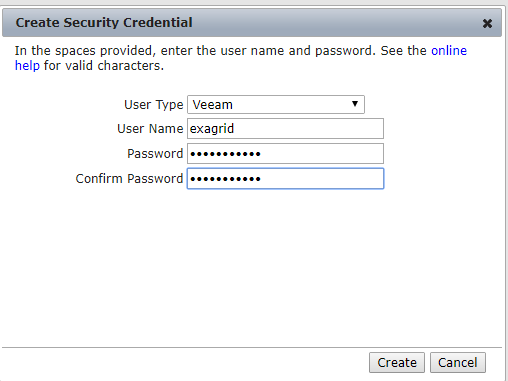This screenshot has width=508, height=381.
Task: Focus the User Name field containing exagrid
Action: pos(285,129)
